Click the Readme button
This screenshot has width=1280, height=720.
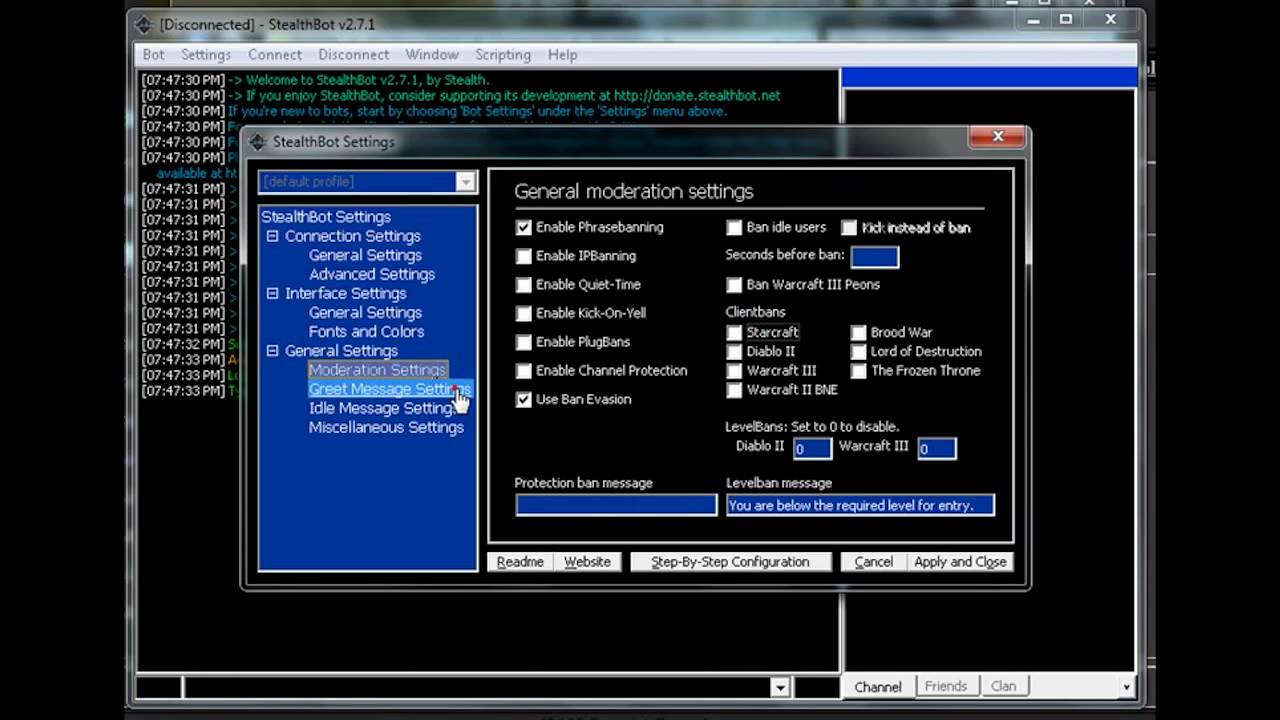click(x=520, y=562)
